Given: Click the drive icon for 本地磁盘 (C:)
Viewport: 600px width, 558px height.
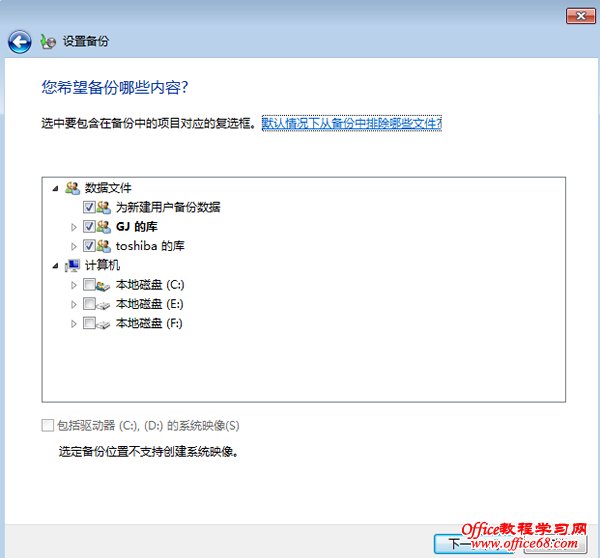Looking at the screenshot, I should [x=103, y=285].
